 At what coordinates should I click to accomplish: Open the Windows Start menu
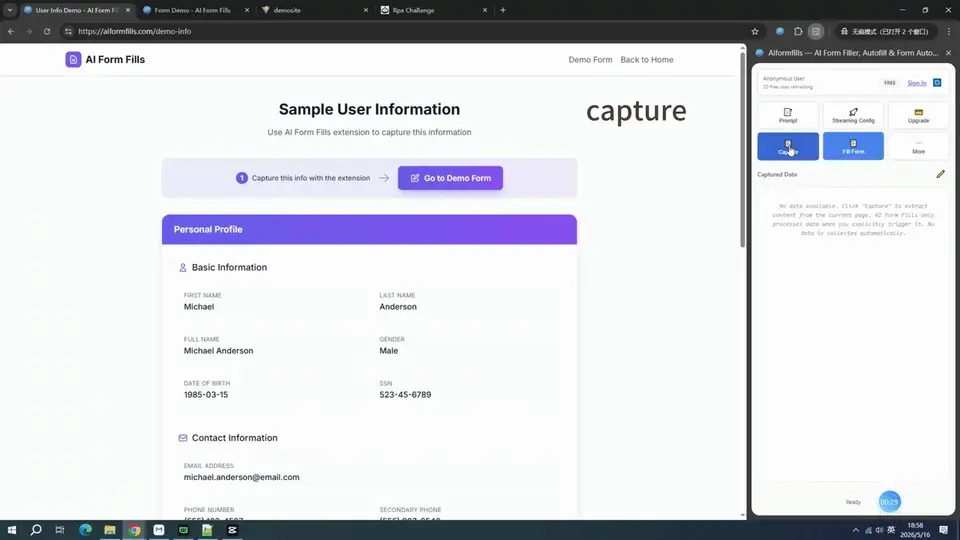[12, 530]
